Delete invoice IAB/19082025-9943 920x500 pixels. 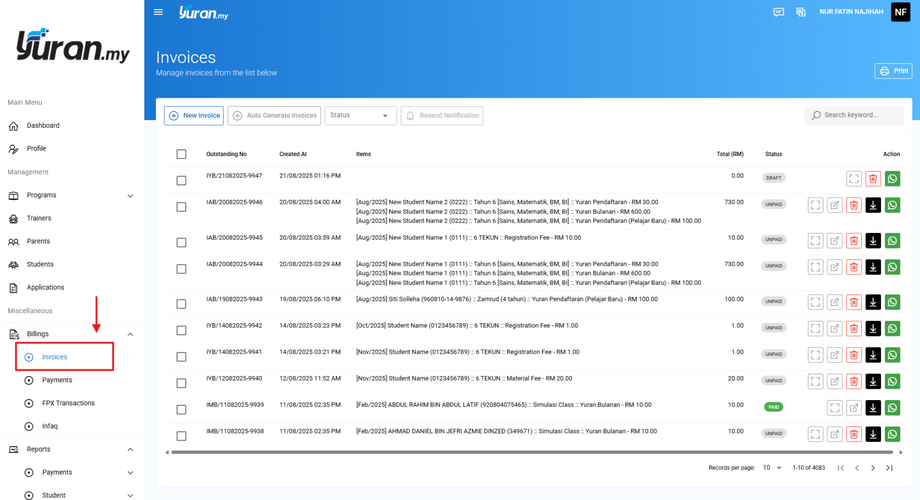pos(854,302)
